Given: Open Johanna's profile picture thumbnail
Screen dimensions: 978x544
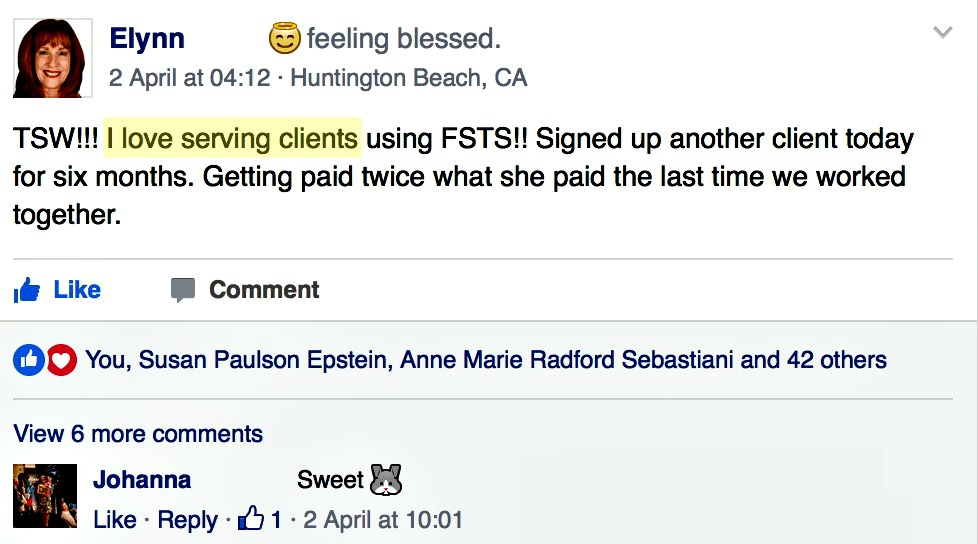Looking at the screenshot, I should tap(45, 496).
